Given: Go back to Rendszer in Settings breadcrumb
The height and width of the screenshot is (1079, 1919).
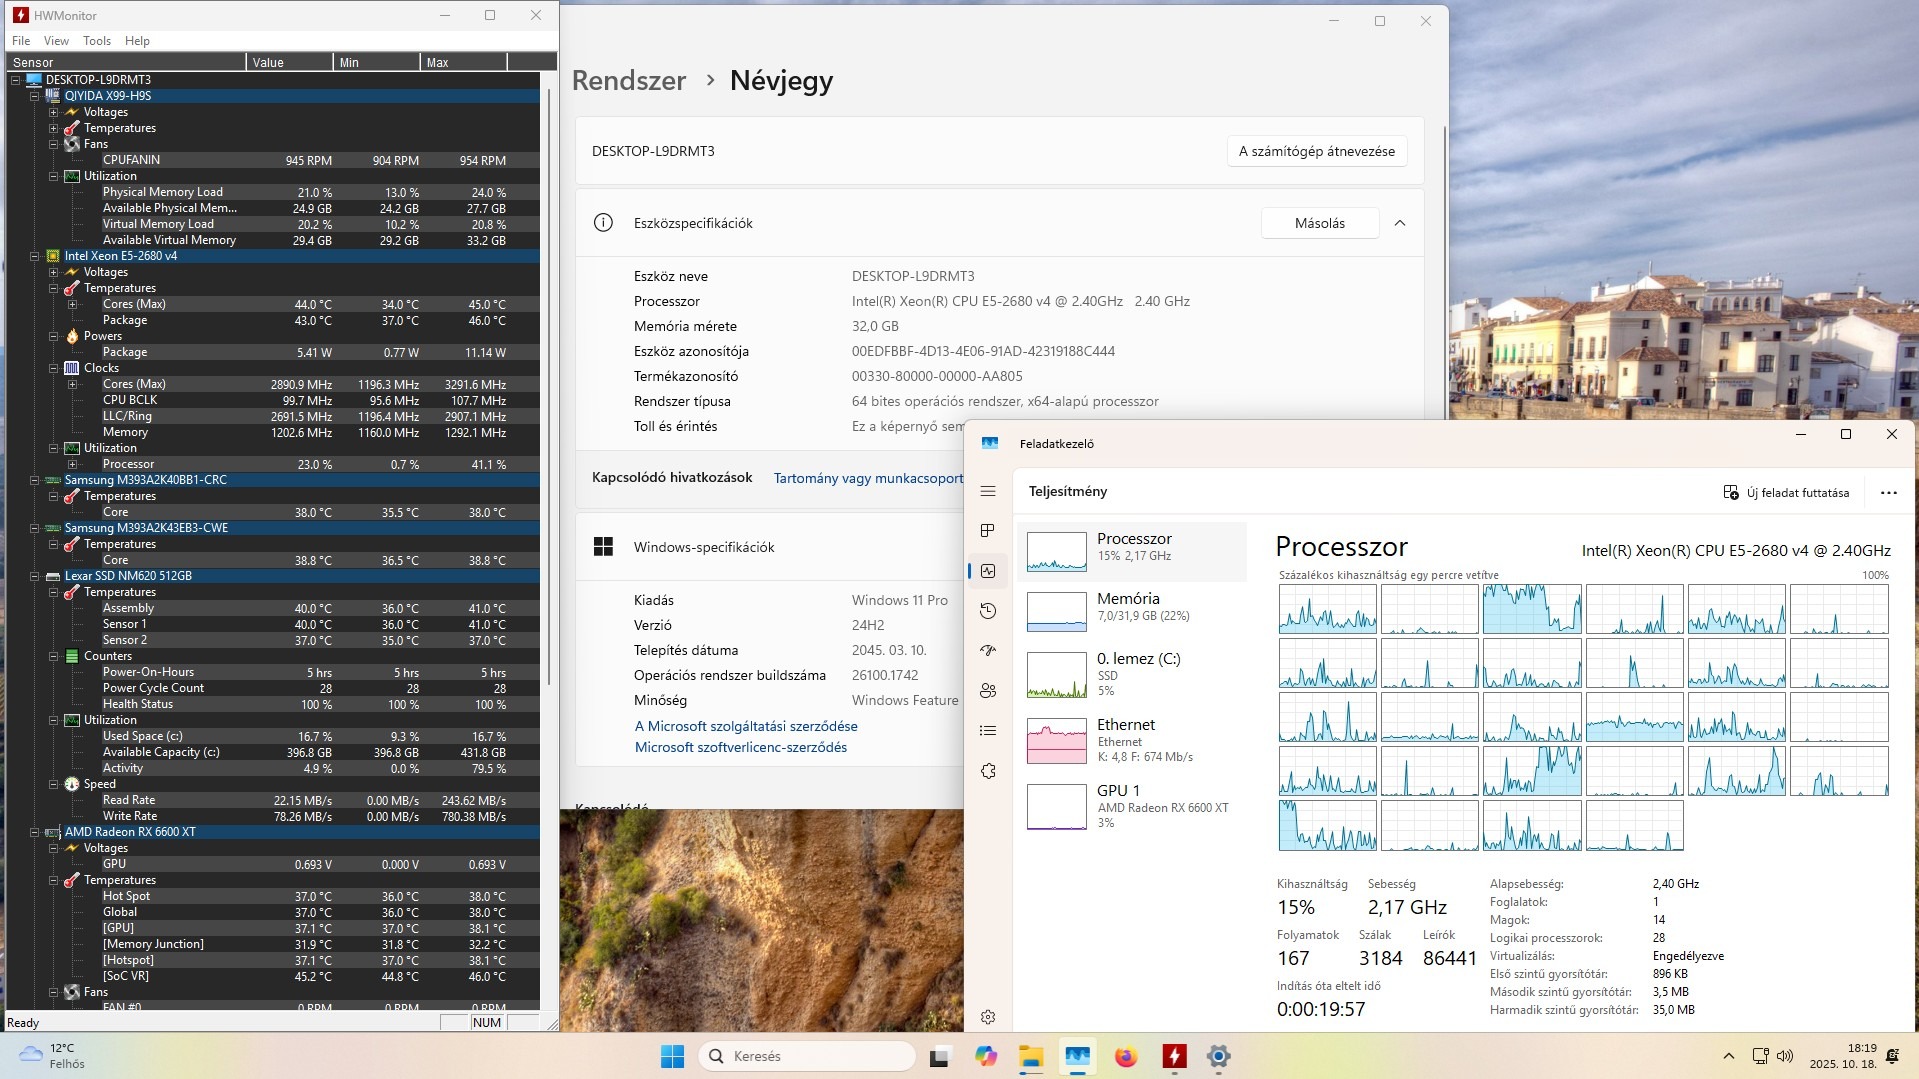Looking at the screenshot, I should pyautogui.click(x=629, y=81).
